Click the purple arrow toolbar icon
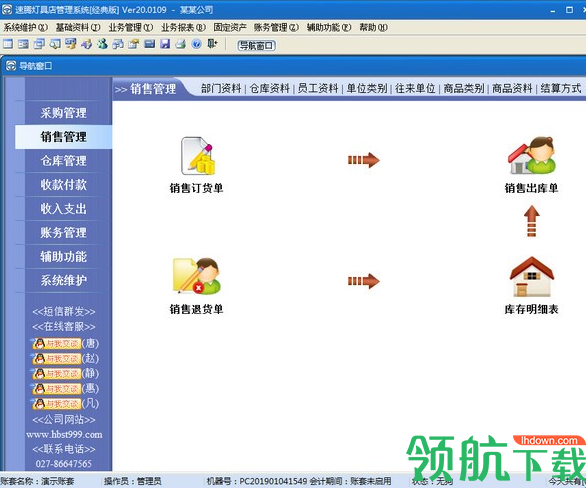 pyautogui.click(x=86, y=44)
